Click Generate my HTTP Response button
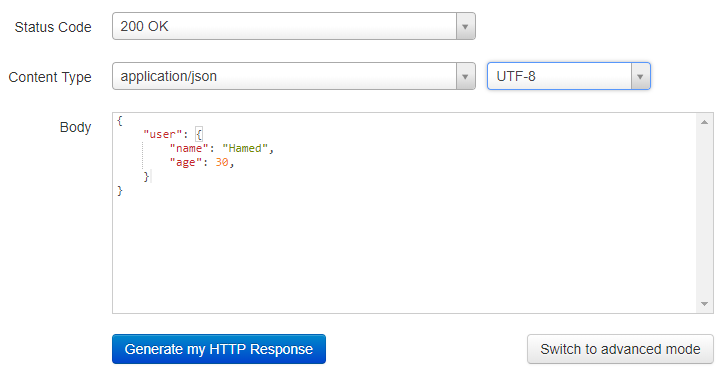Viewport: 728px width, 377px height. (x=219, y=349)
